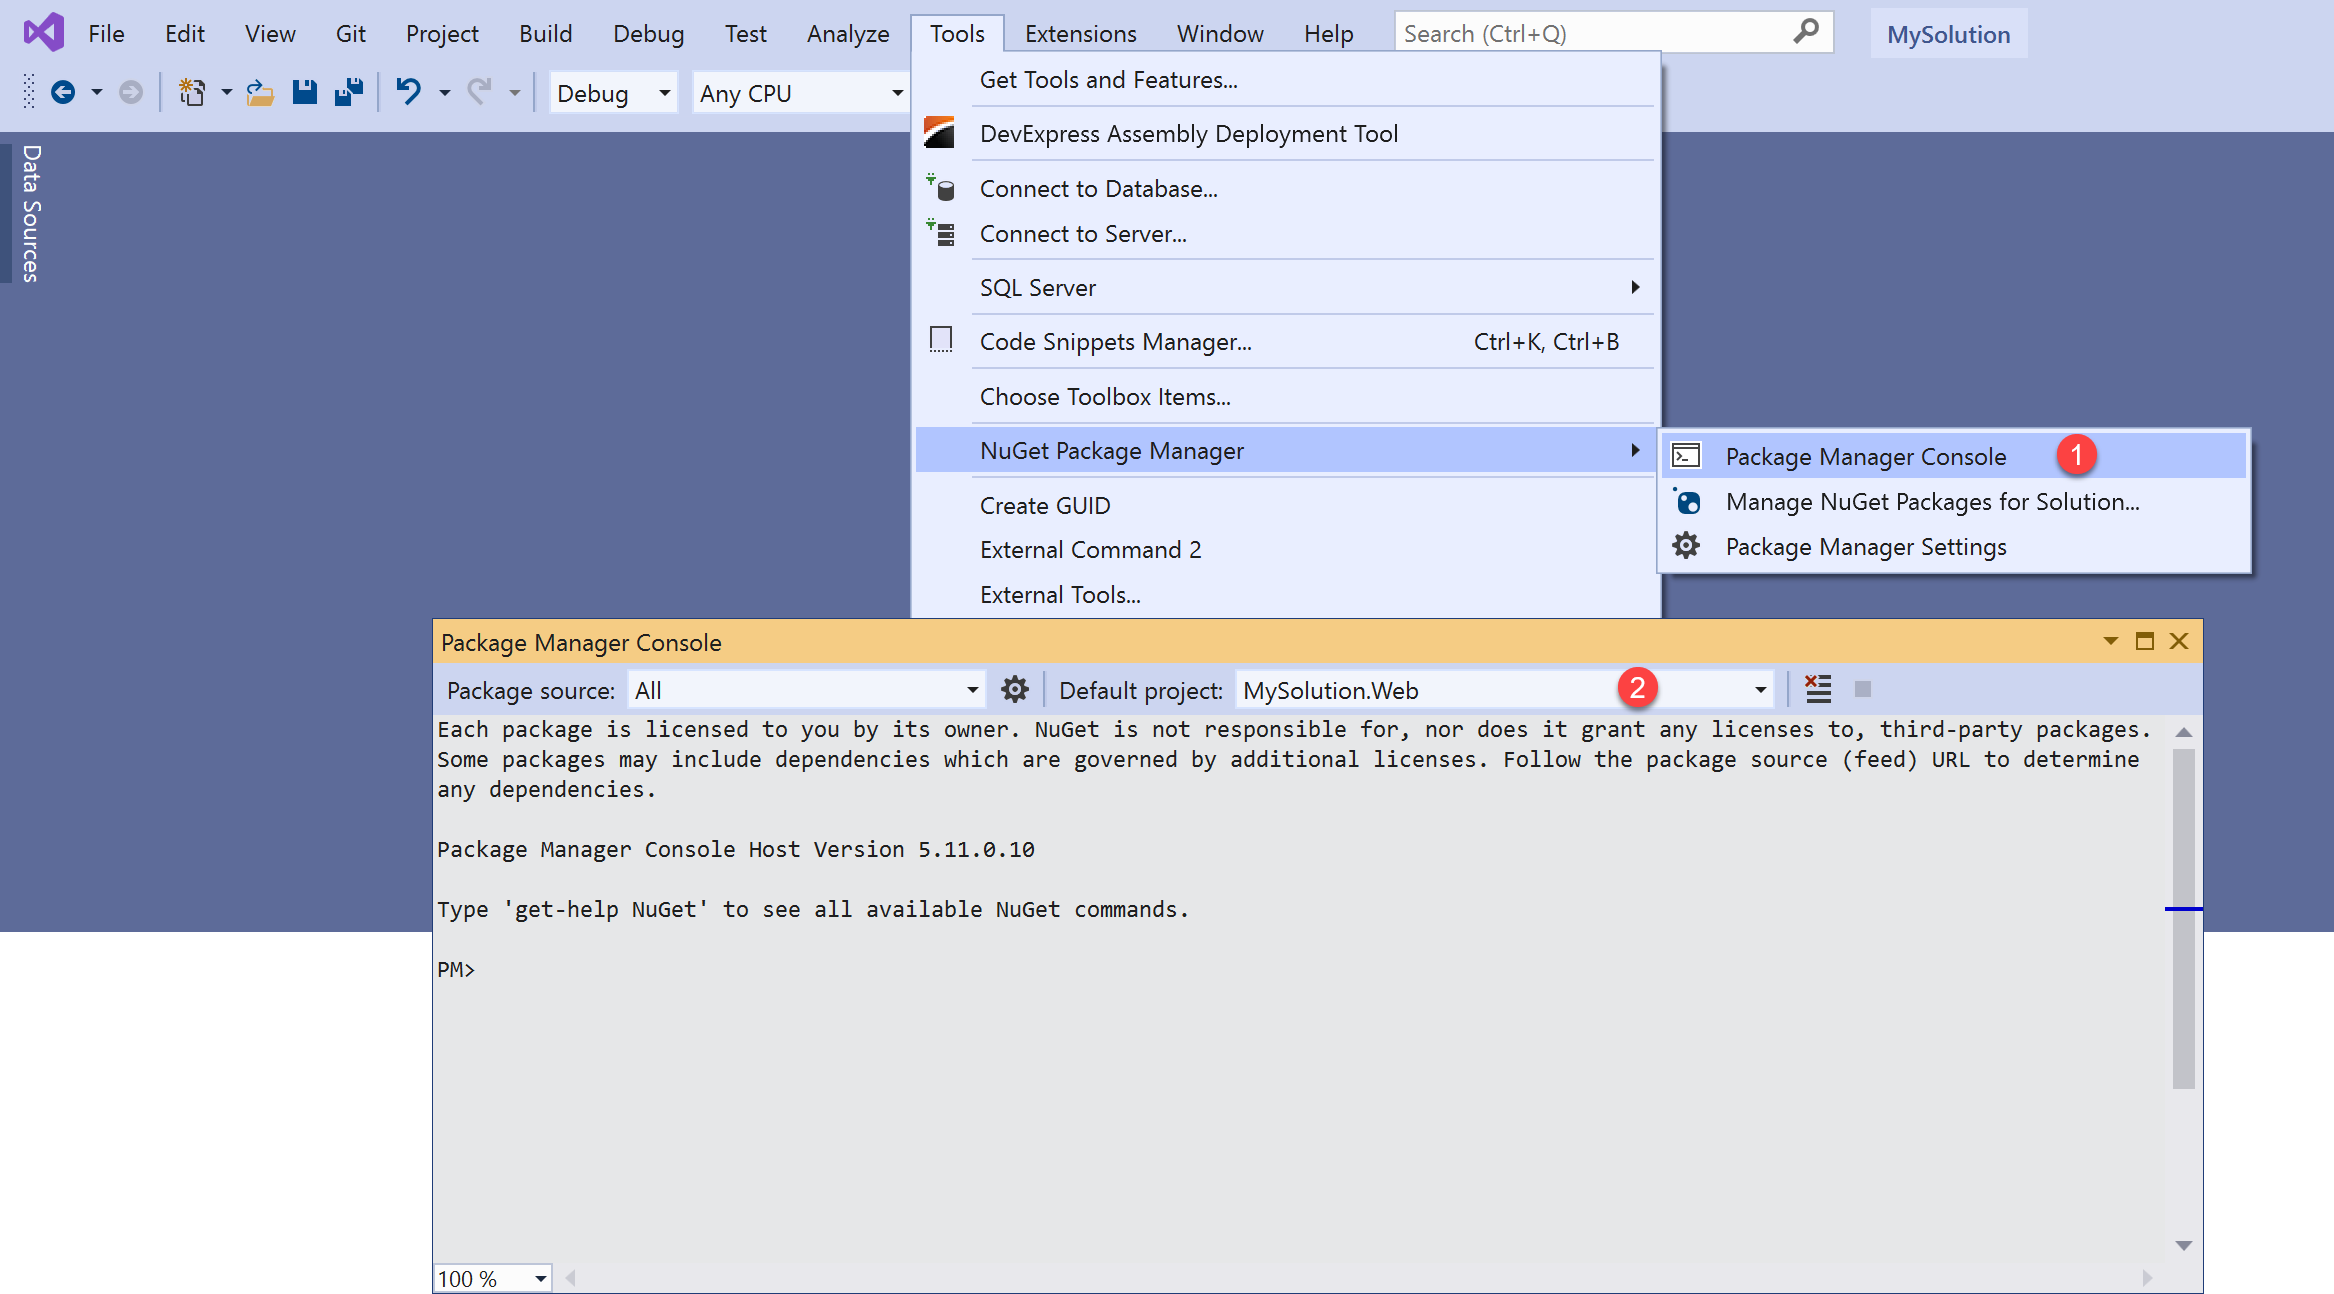2334x1294 pixels.
Task: Expand the navigate backward history arrow
Action: click(97, 93)
